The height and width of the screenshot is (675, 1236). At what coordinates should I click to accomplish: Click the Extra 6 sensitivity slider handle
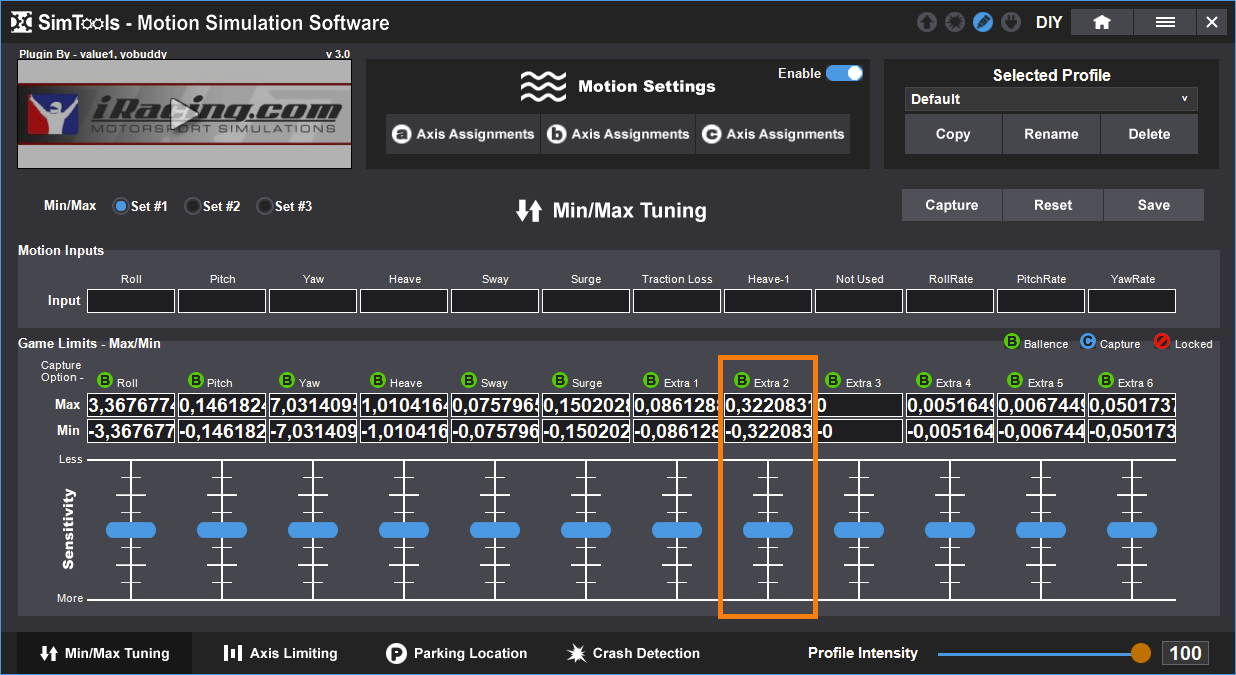point(1132,529)
